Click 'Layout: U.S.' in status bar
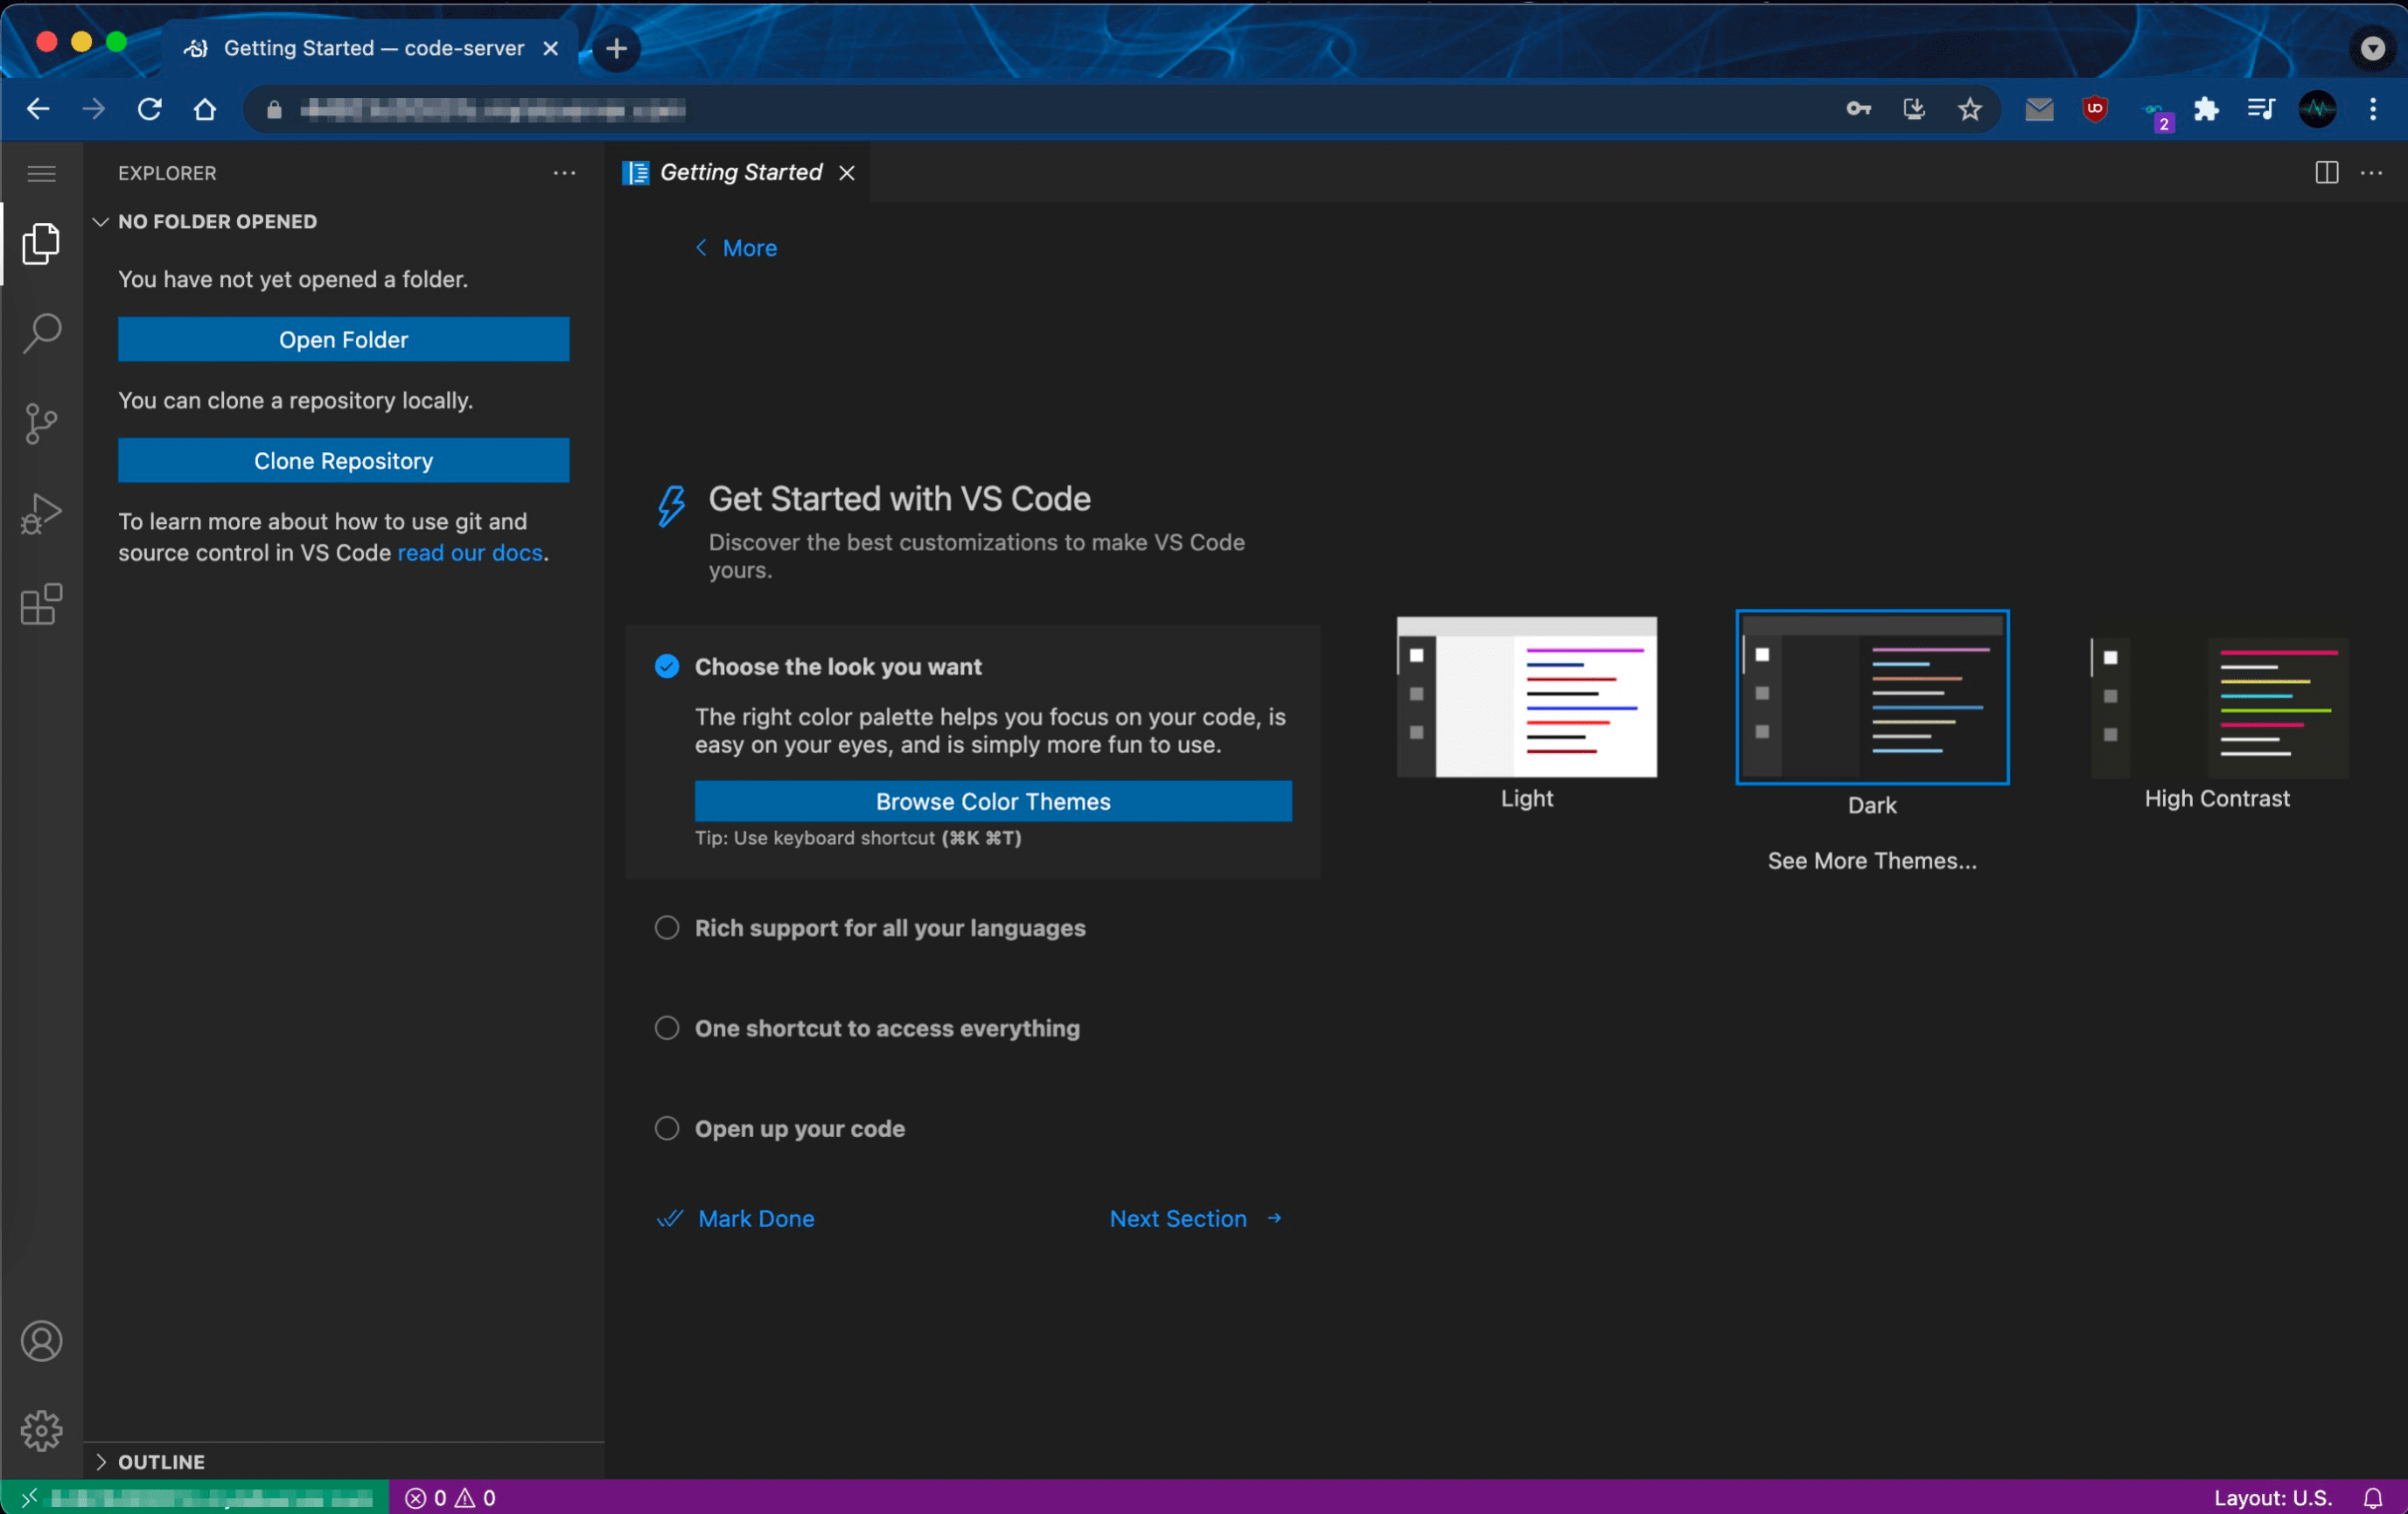This screenshot has height=1514, width=2408. [2272, 1497]
